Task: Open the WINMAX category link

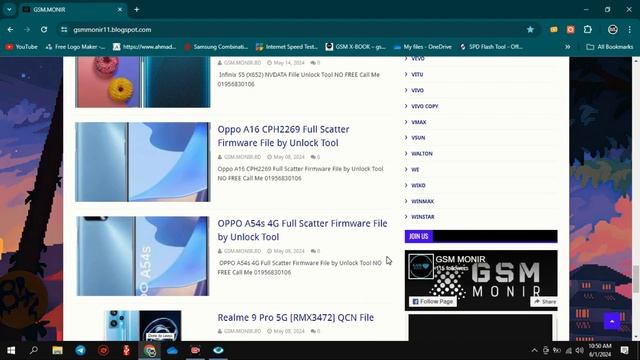Action: tap(422, 201)
